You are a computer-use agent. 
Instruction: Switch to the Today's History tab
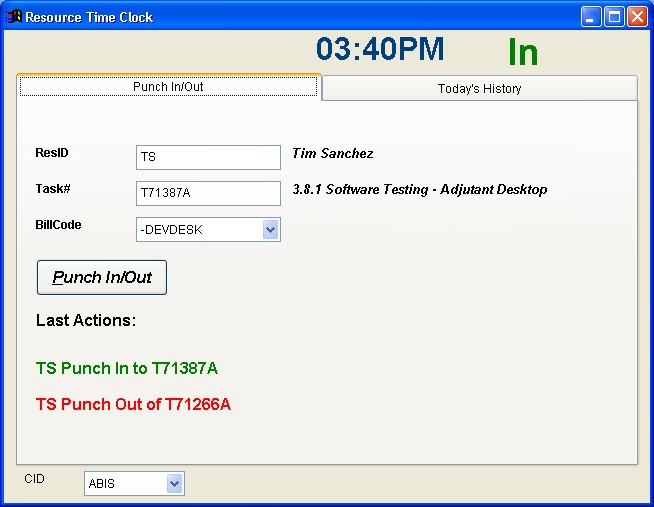click(479, 89)
